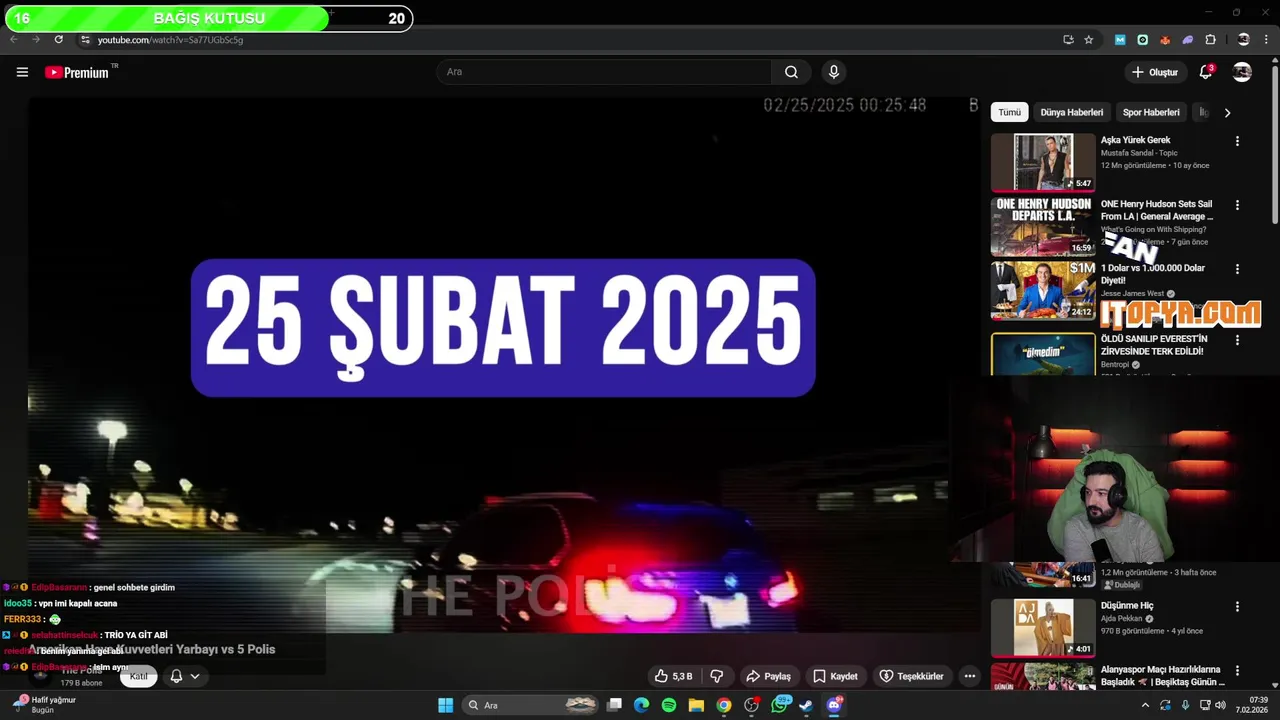Open the YouTube account avatar menu
1280x720 pixels.
(x=1242, y=72)
